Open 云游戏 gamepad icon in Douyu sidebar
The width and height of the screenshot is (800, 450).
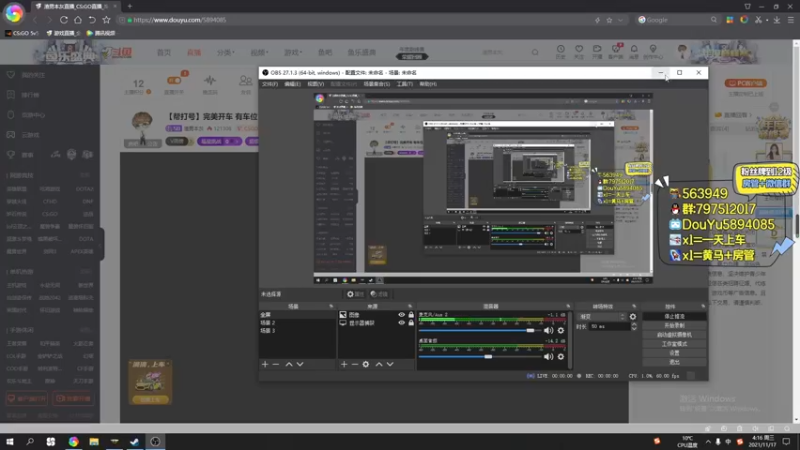pyautogui.click(x=11, y=135)
